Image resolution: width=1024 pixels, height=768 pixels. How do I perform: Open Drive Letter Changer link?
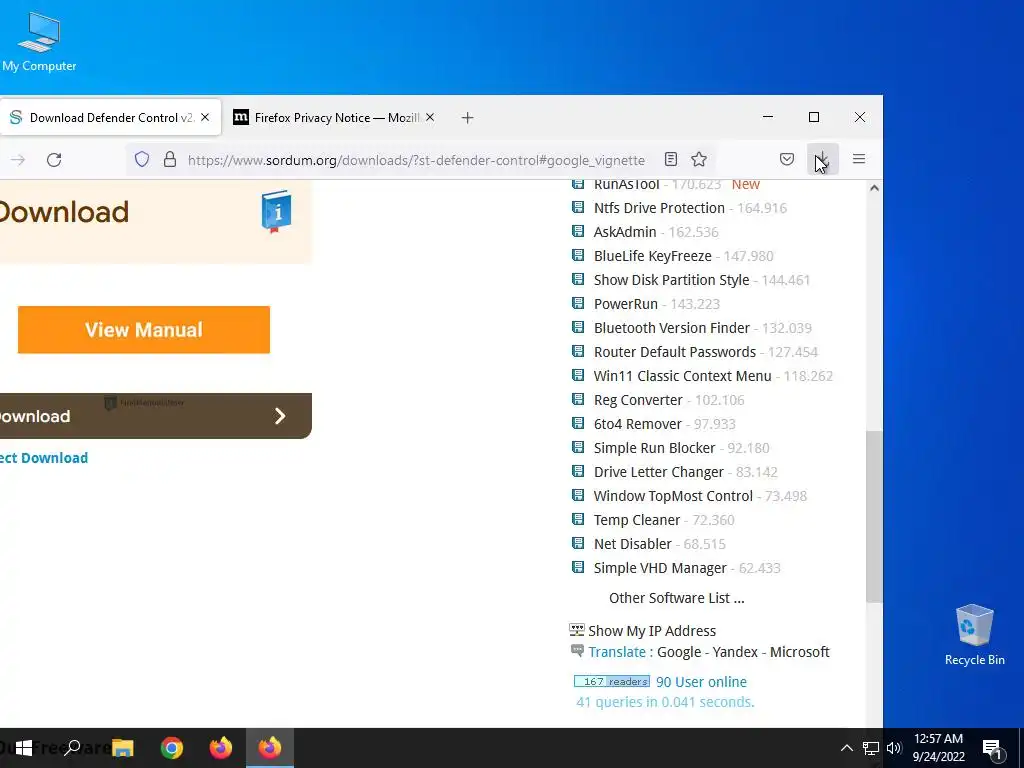658,472
